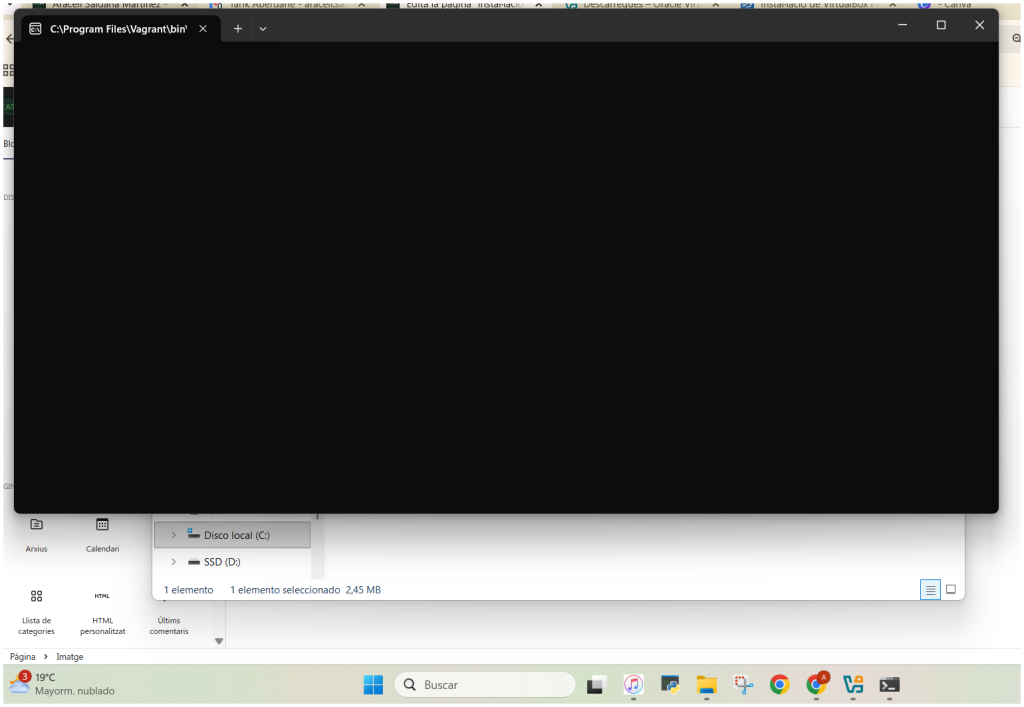Expand the Disco local (C:) tree node
Viewport: 1024px width, 707px height.
(x=173, y=536)
